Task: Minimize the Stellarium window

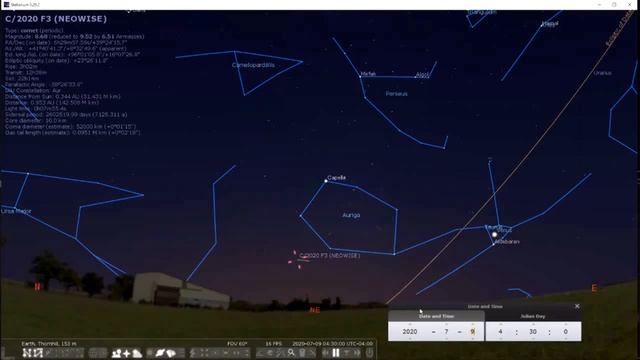Action: [599, 4]
